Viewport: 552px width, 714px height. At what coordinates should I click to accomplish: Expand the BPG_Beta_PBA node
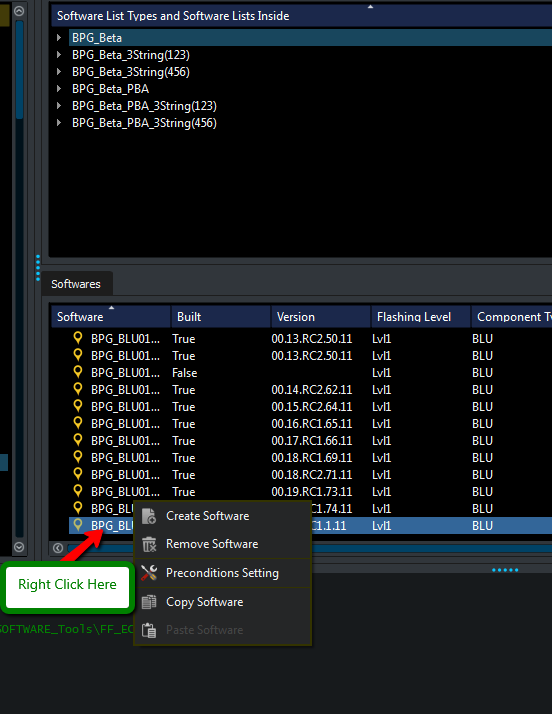59,89
